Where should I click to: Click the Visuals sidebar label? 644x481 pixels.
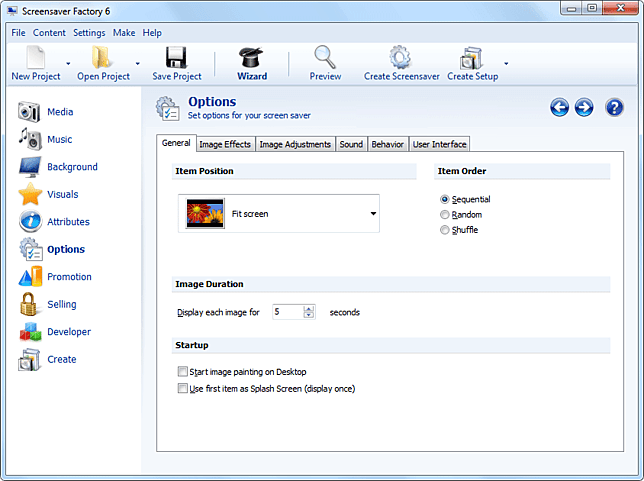[x=62, y=194]
